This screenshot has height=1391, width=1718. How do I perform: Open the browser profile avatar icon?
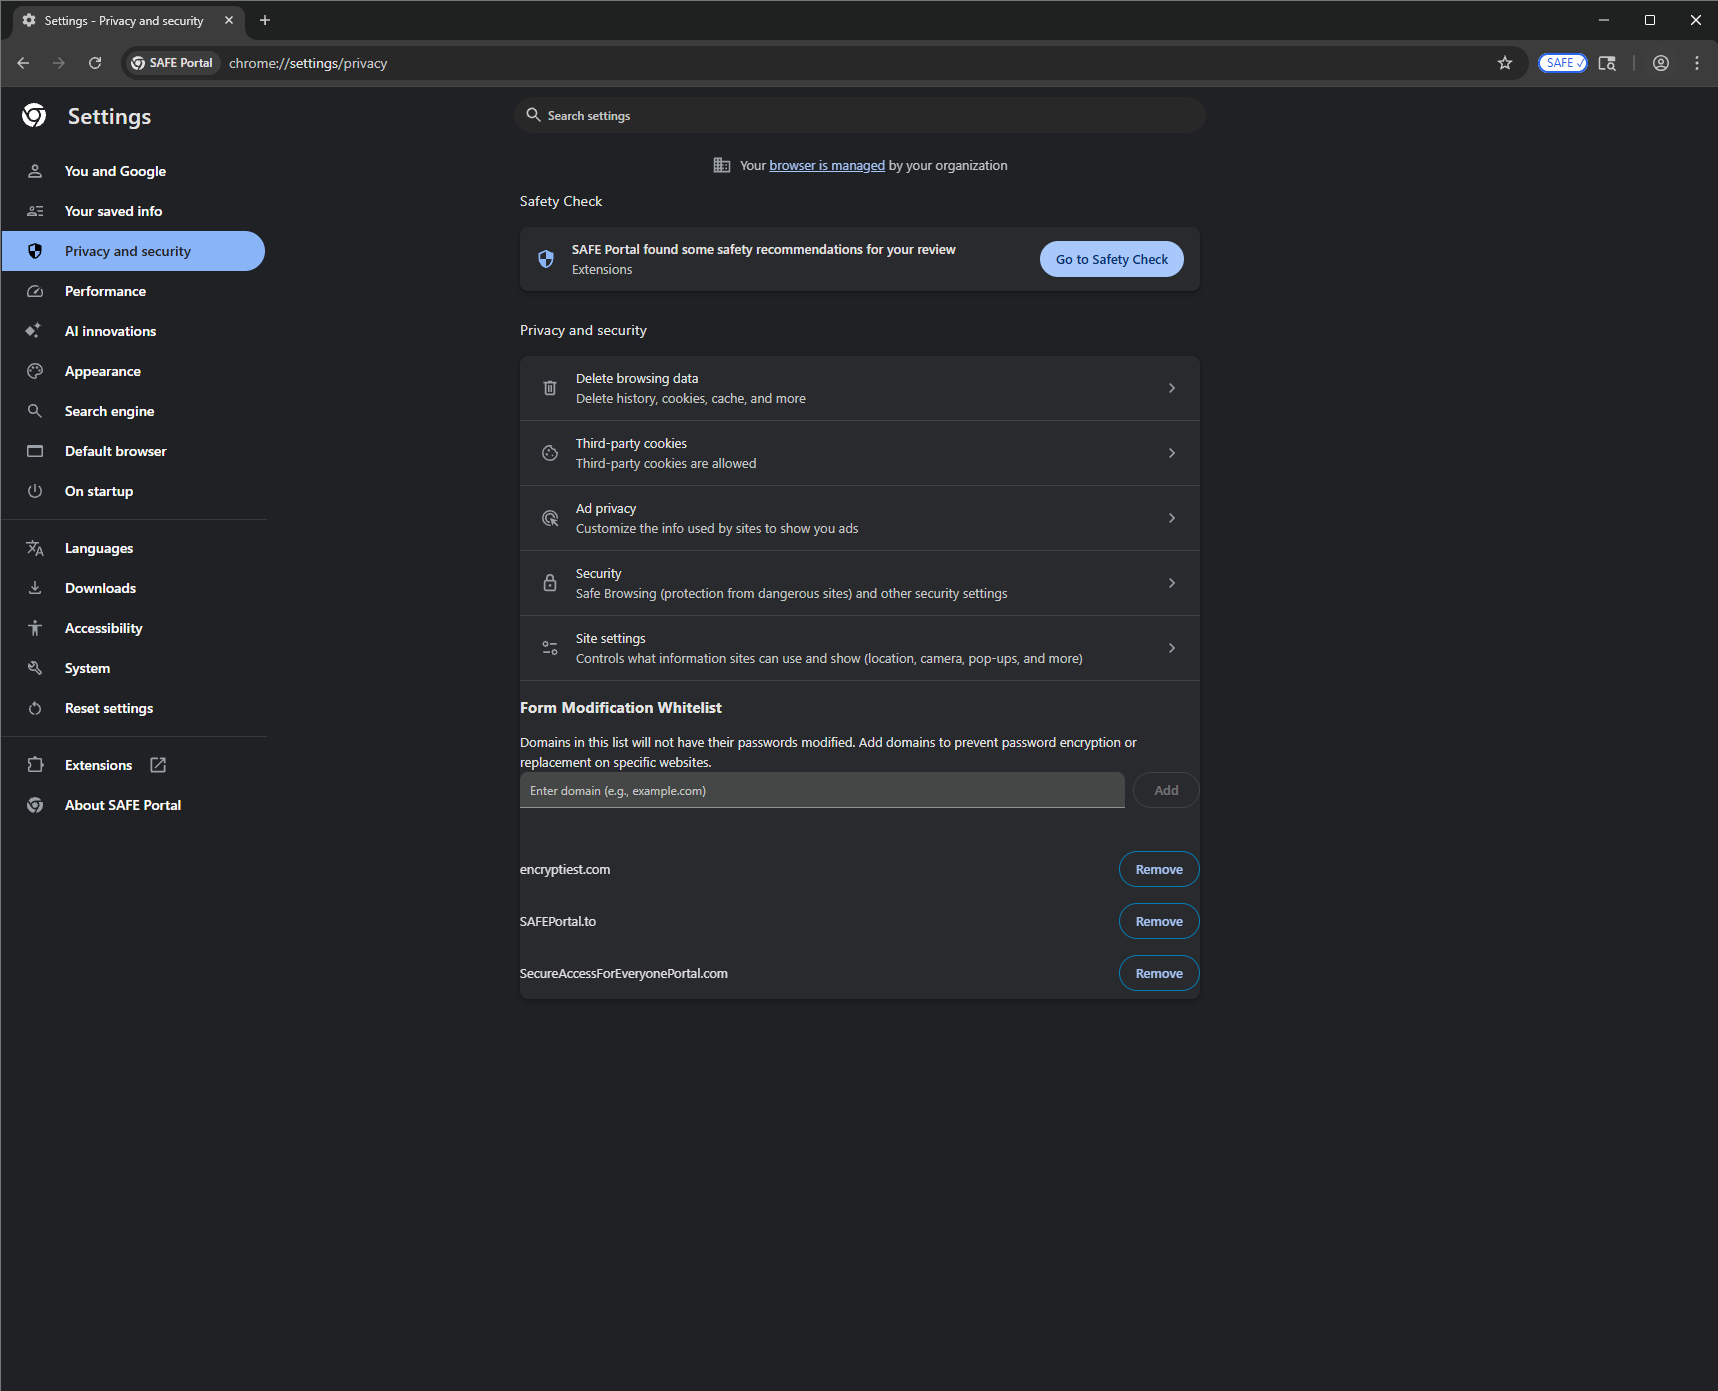click(1660, 62)
